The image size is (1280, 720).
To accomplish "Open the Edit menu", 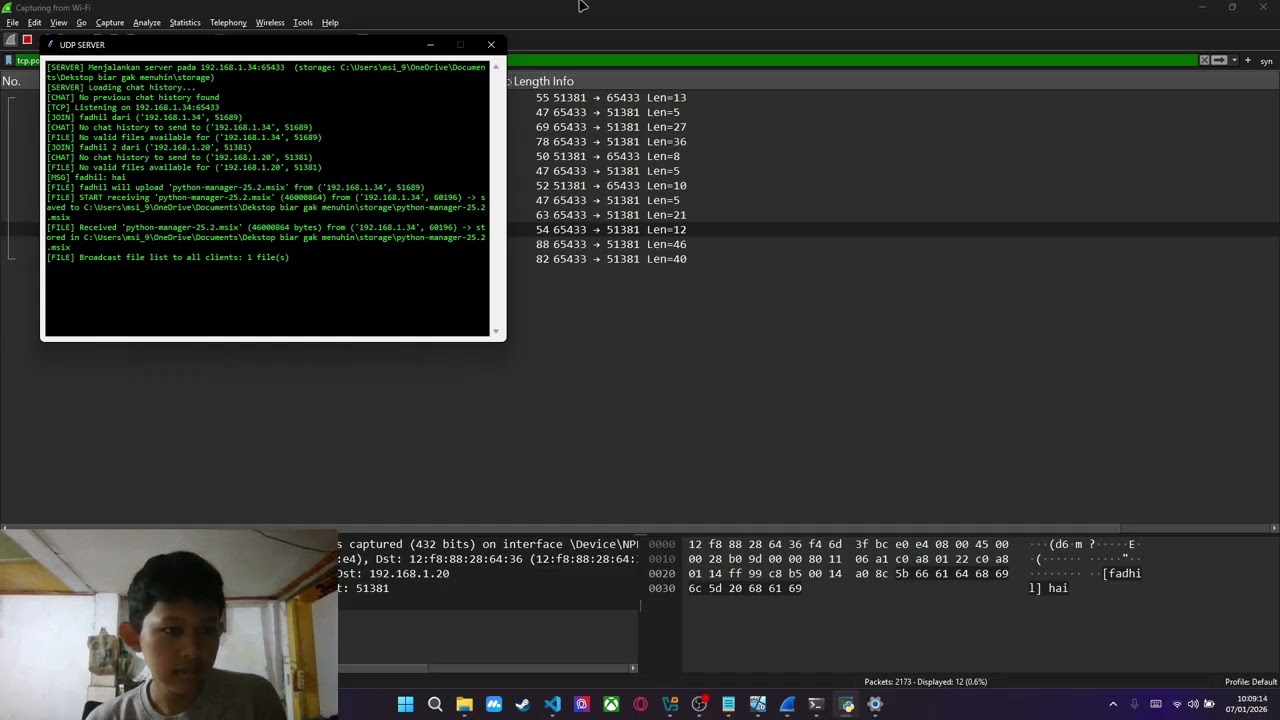I will click(35, 22).
